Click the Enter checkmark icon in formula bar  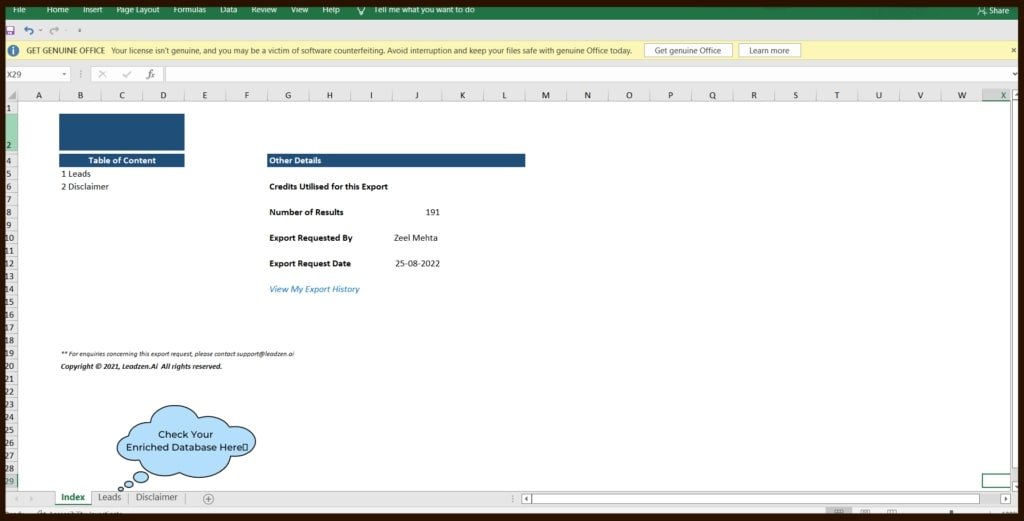click(x=126, y=74)
